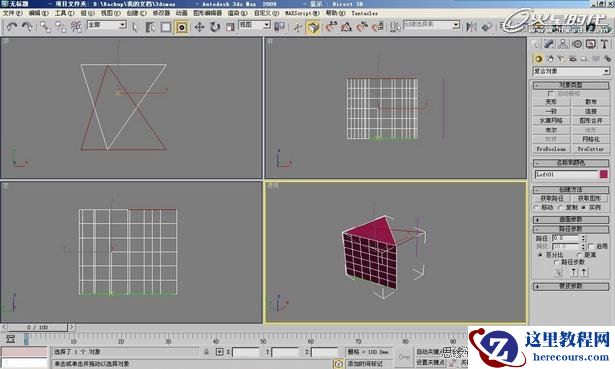This screenshot has height=369, width=615.
Task: Open the 工具 Tools menu
Action: (64, 13)
